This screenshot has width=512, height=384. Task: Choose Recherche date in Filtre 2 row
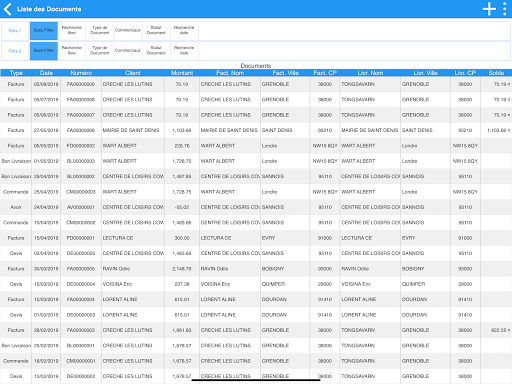tap(184, 51)
